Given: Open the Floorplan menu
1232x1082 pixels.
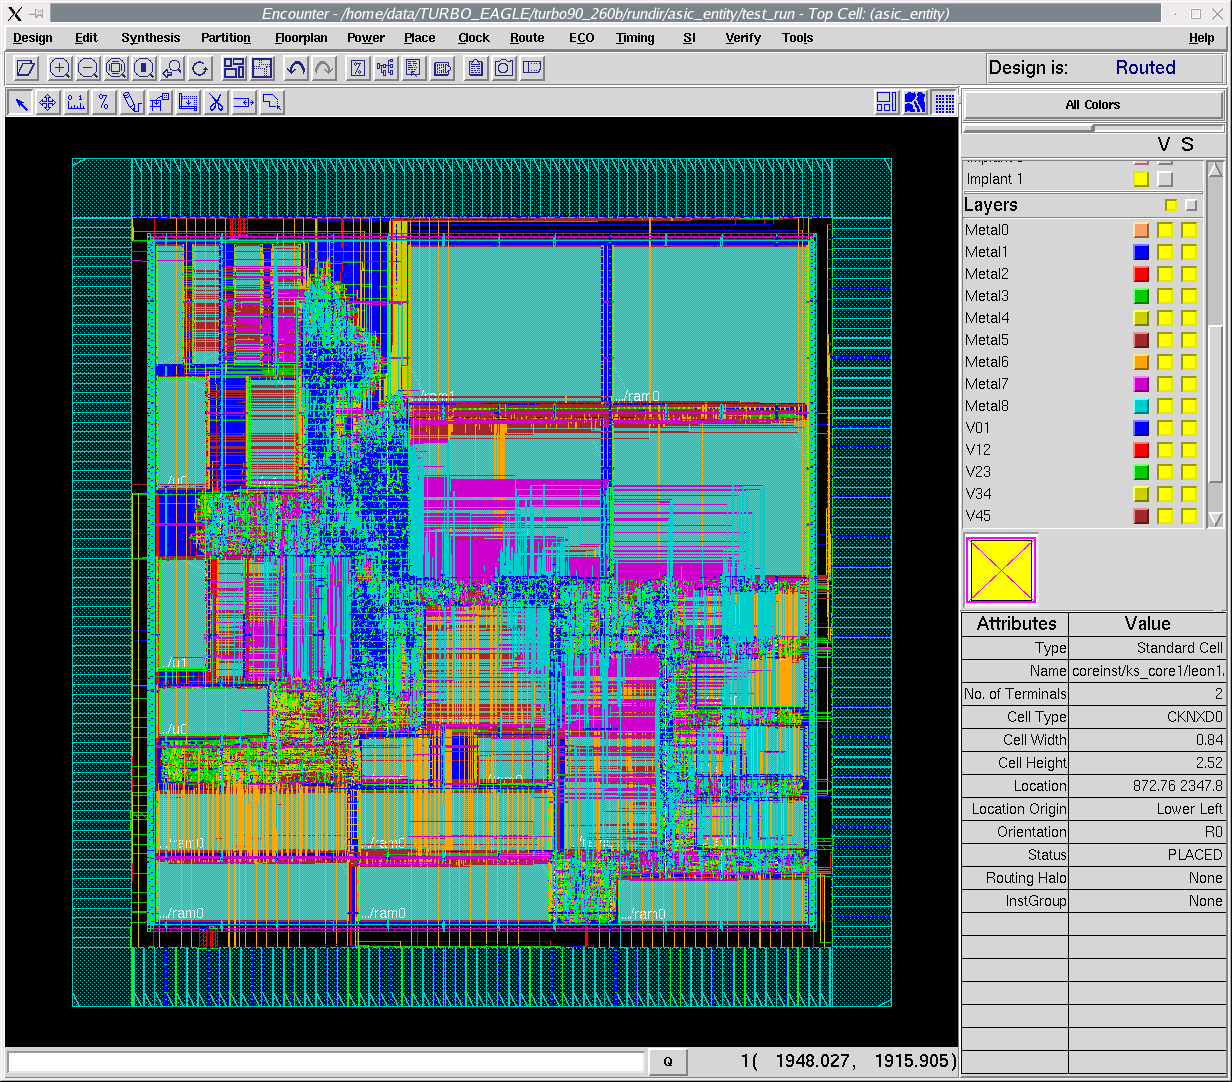Looking at the screenshot, I should (301, 38).
